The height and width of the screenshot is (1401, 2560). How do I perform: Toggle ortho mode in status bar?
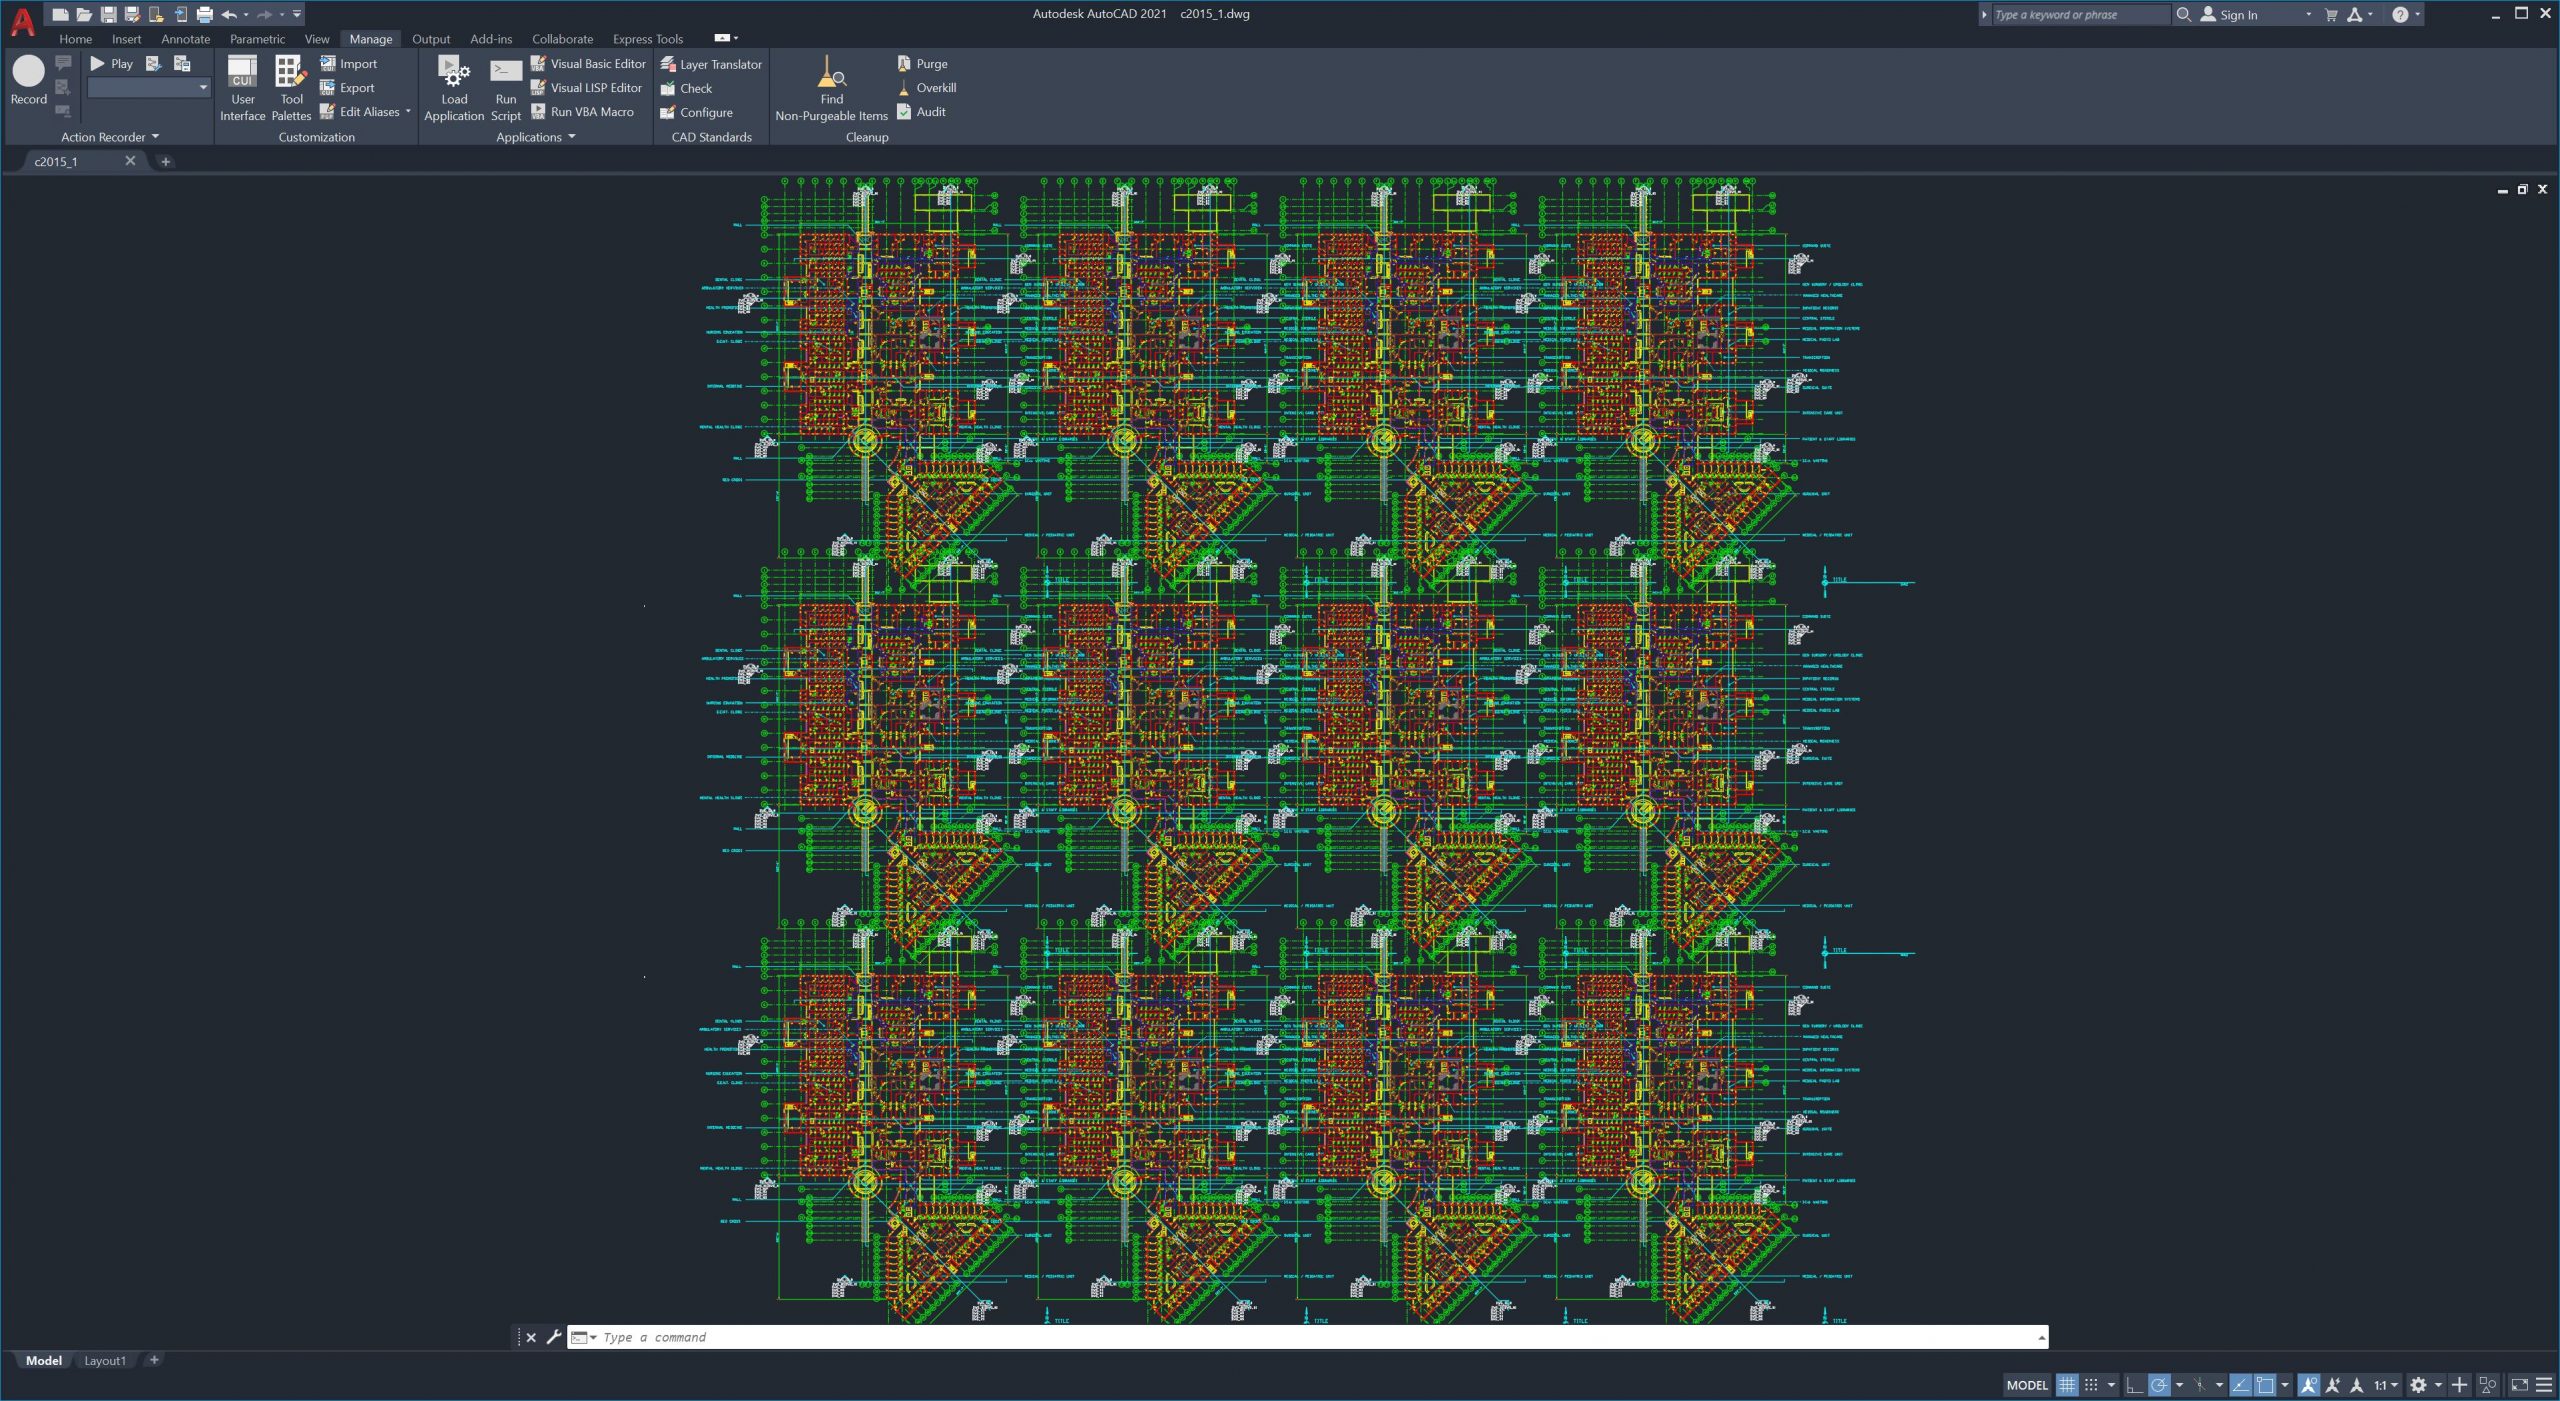(2133, 1385)
